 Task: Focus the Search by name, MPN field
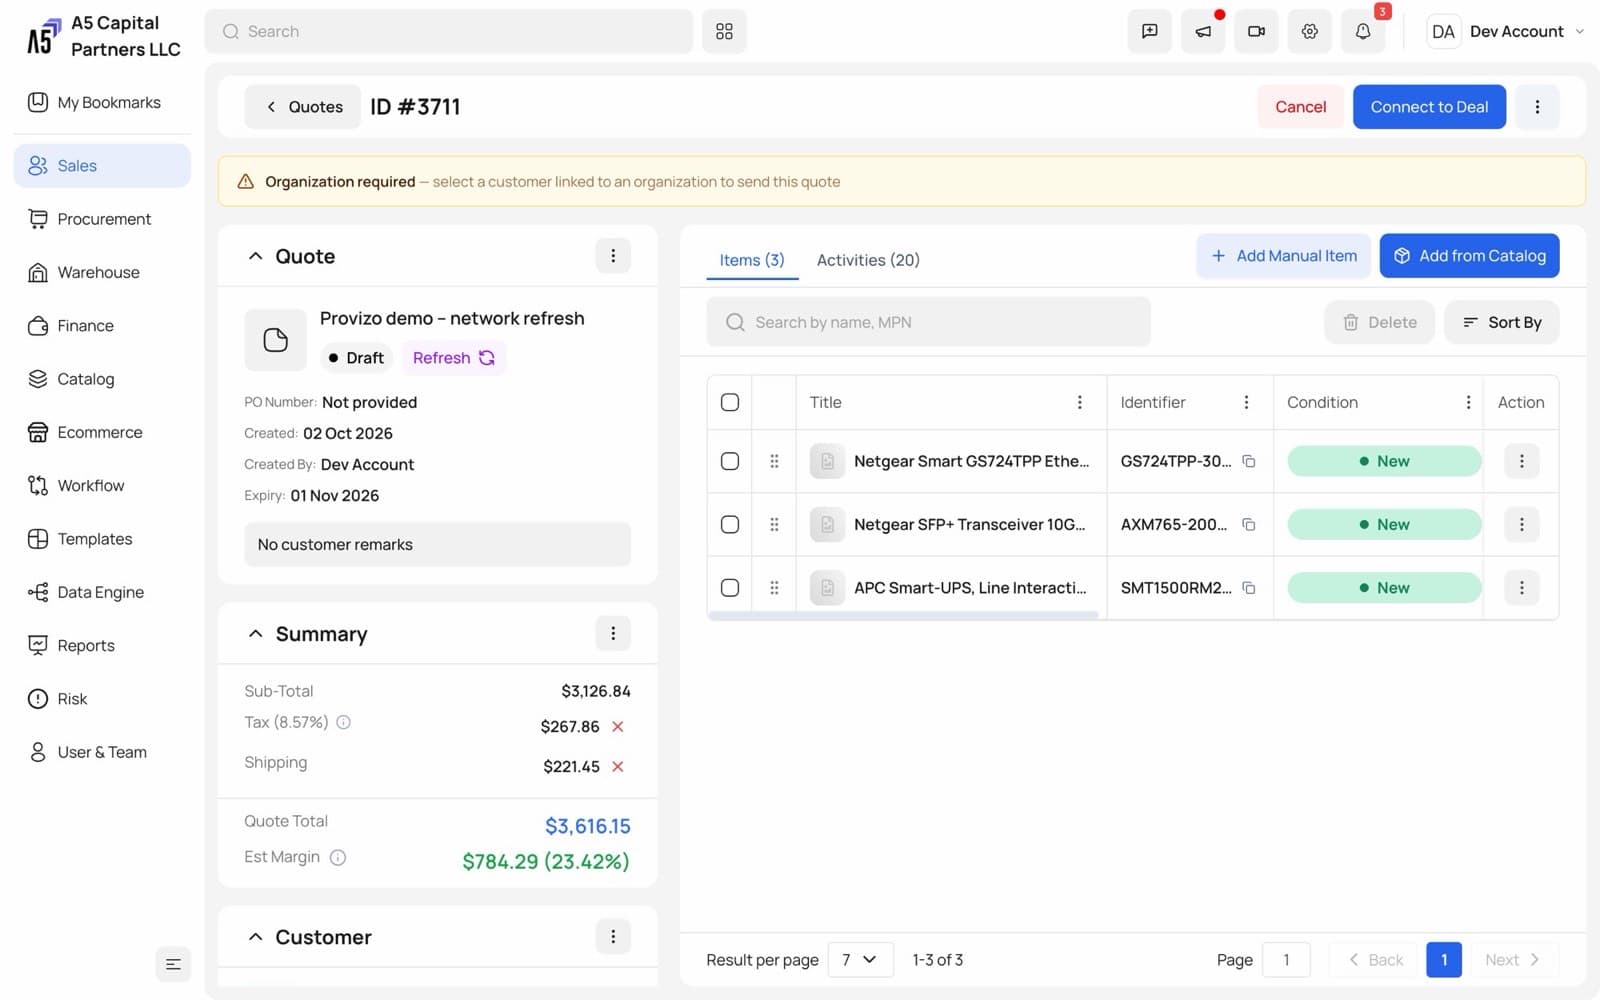[928, 322]
